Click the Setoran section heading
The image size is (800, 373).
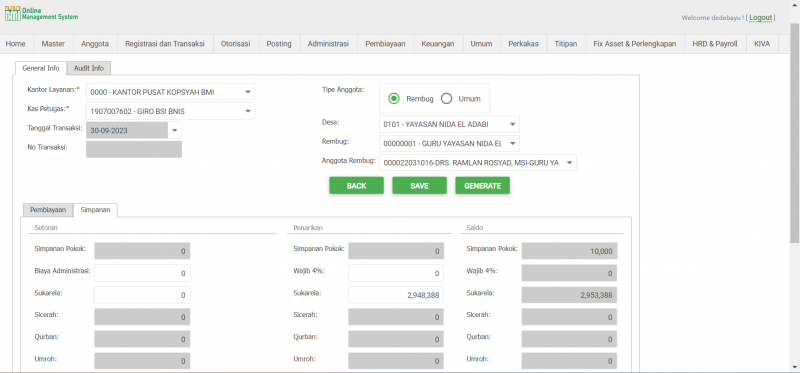click(x=45, y=228)
